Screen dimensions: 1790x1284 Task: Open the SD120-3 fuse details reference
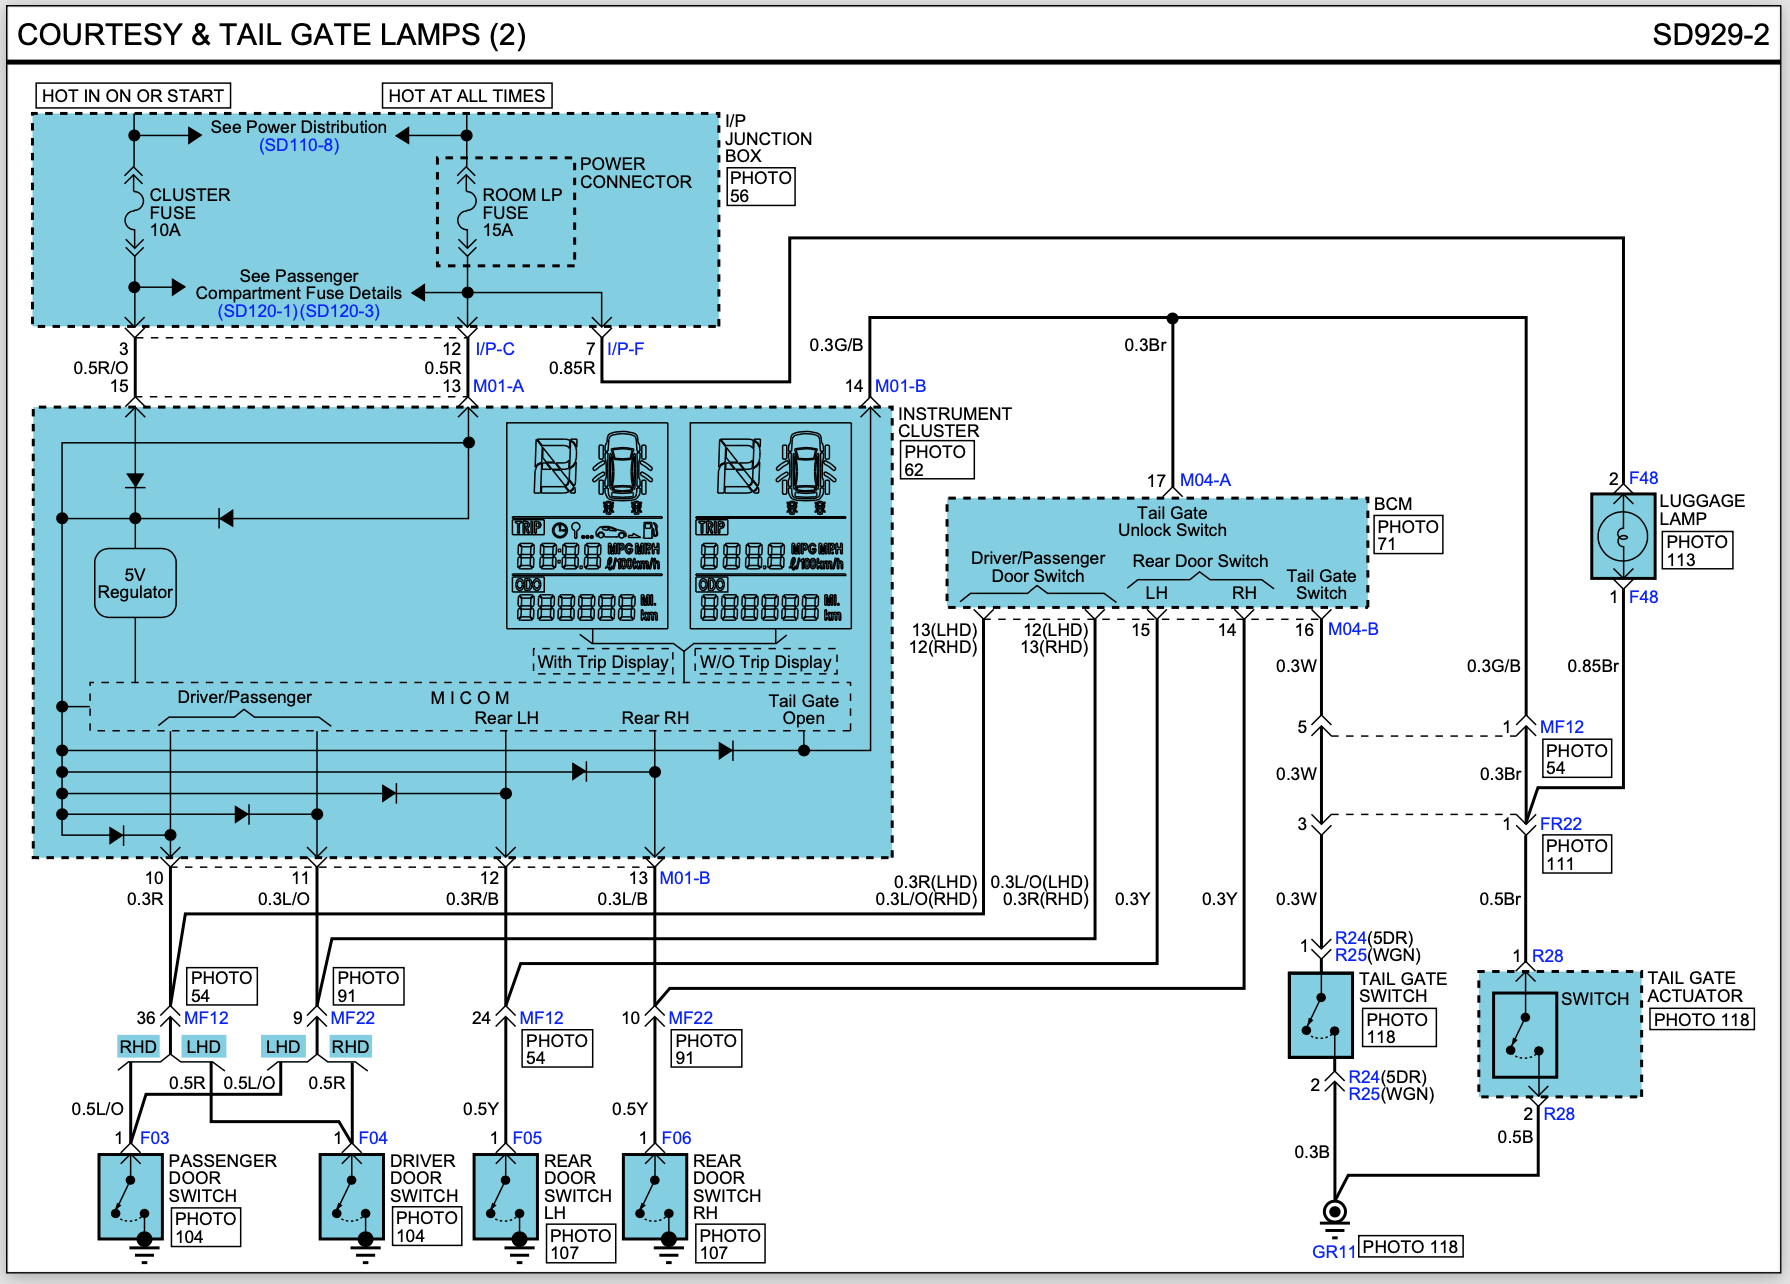click(340, 311)
